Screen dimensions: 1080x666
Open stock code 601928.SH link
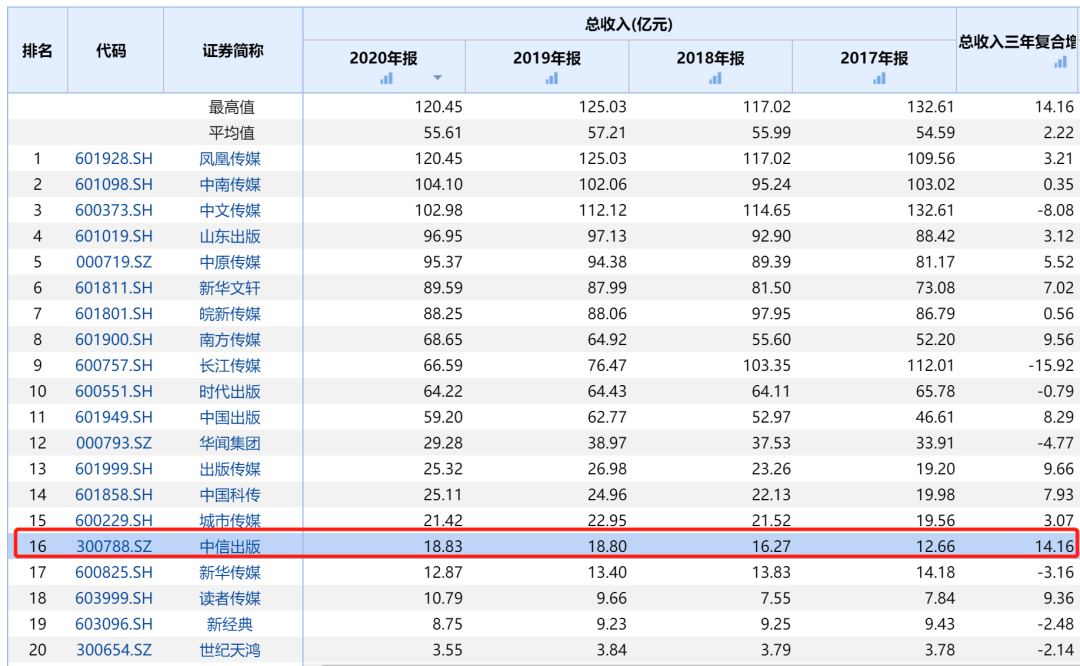[114, 158]
